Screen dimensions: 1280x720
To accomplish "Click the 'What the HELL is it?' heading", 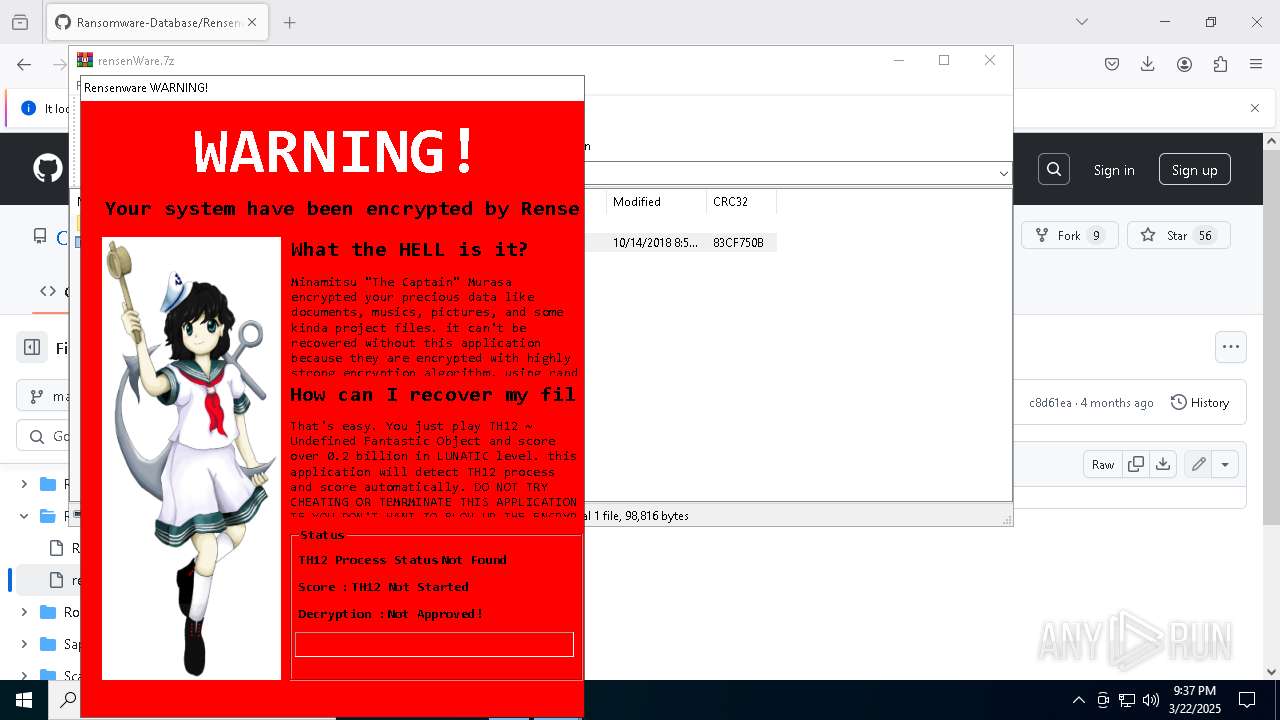I will (x=409, y=250).
